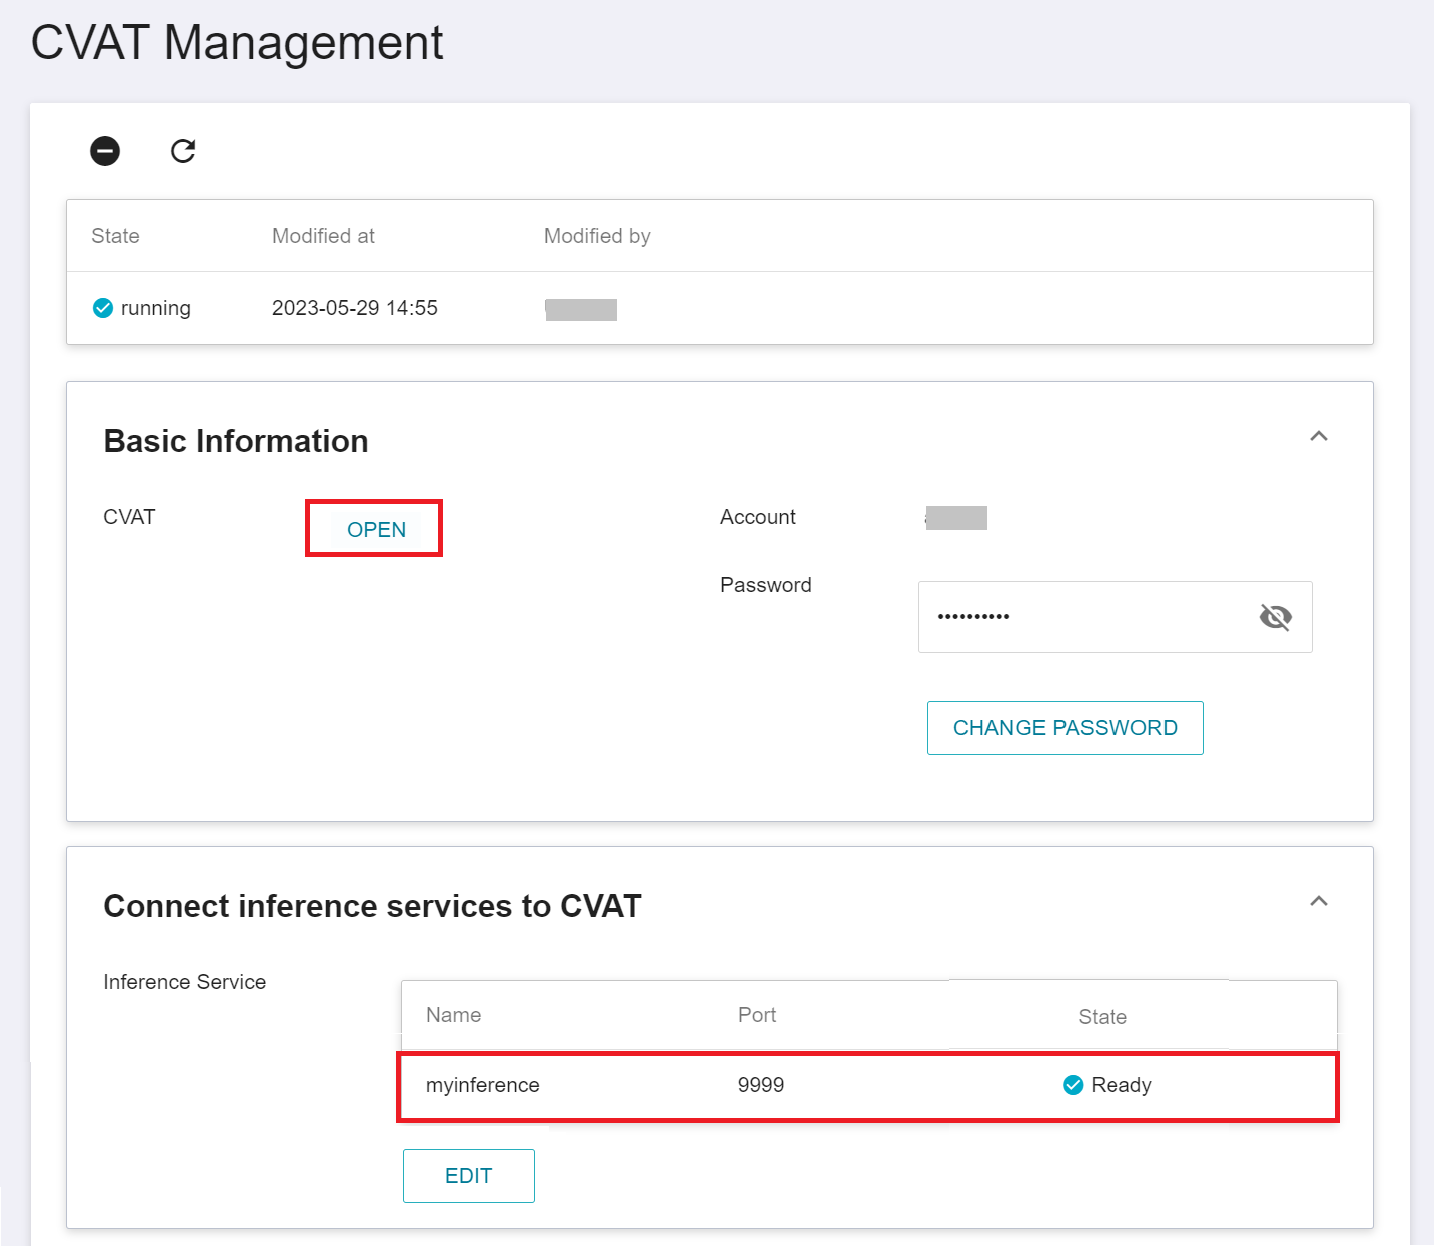1434x1246 pixels.
Task: Click the Ready state checkmark icon
Action: coord(1073,1085)
